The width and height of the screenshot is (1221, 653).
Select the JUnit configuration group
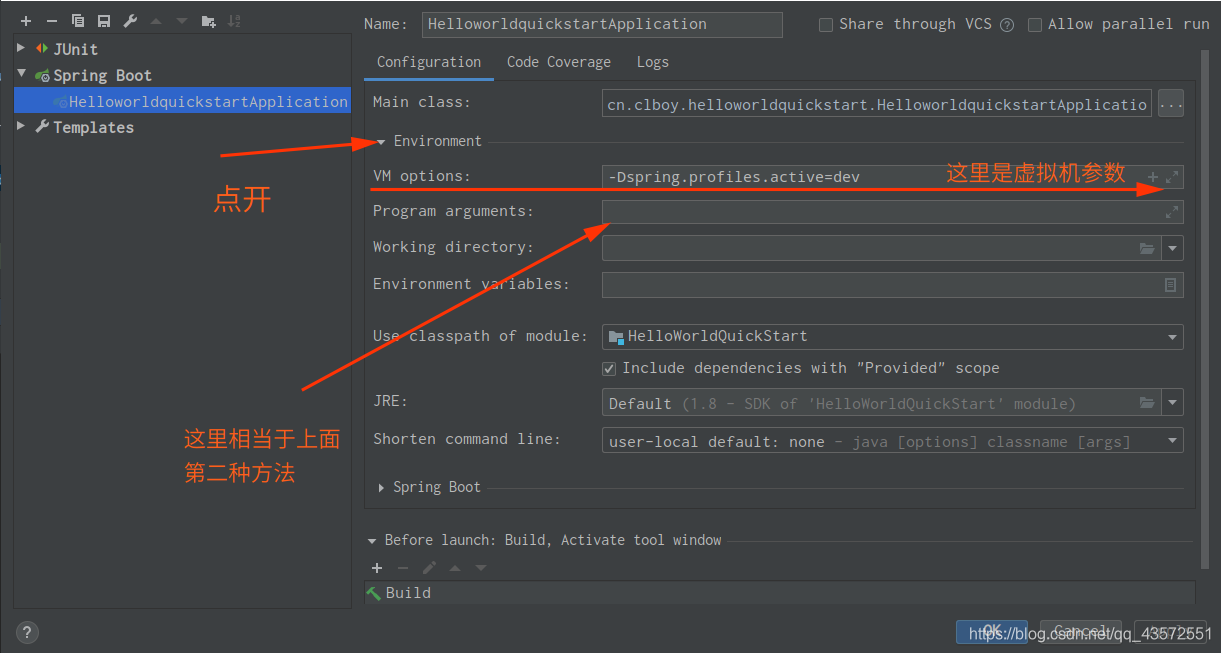point(75,49)
